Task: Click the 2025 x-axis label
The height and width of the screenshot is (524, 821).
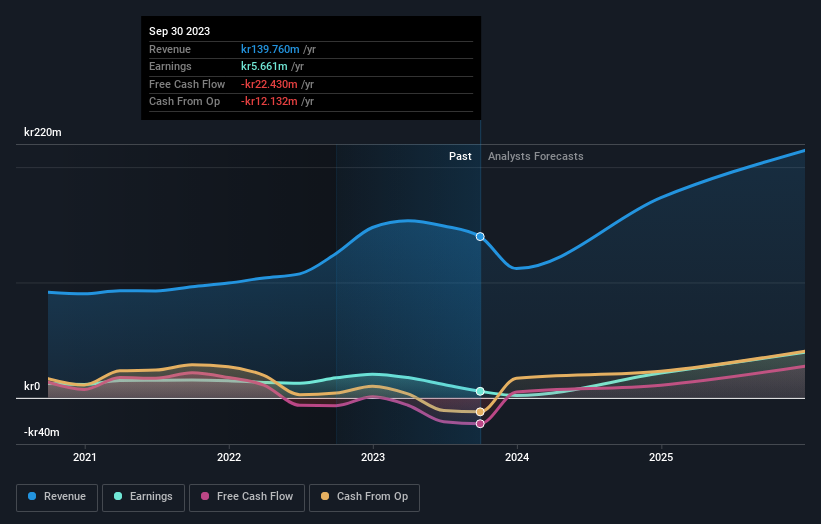Action: pos(661,457)
